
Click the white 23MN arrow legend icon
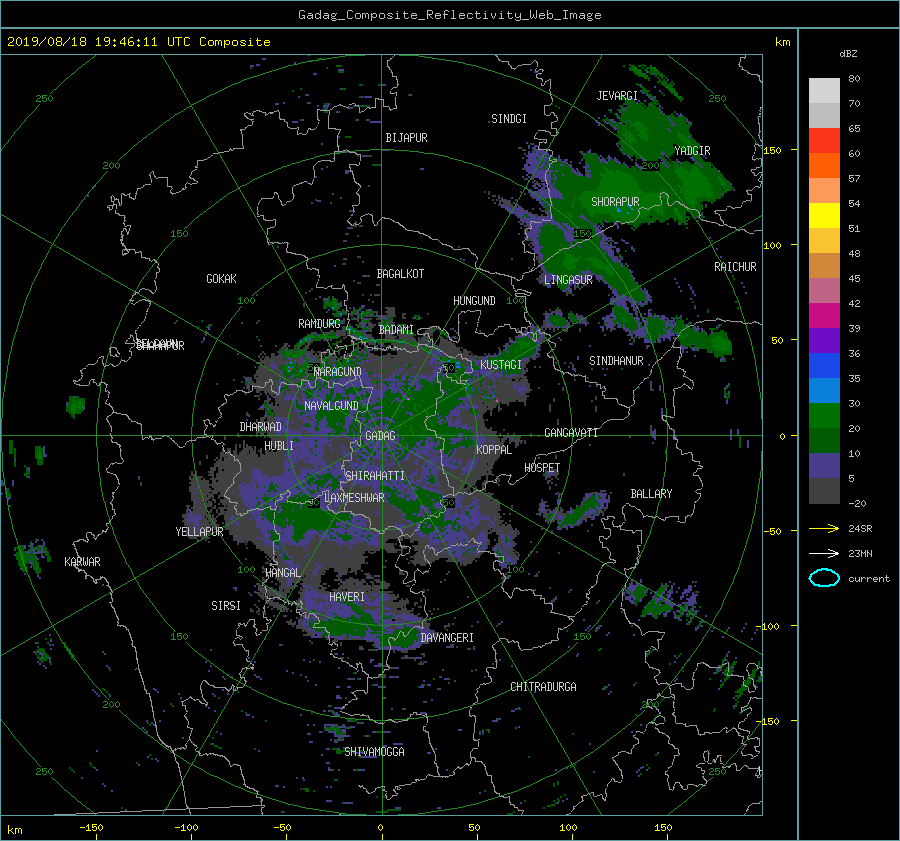tap(824, 553)
